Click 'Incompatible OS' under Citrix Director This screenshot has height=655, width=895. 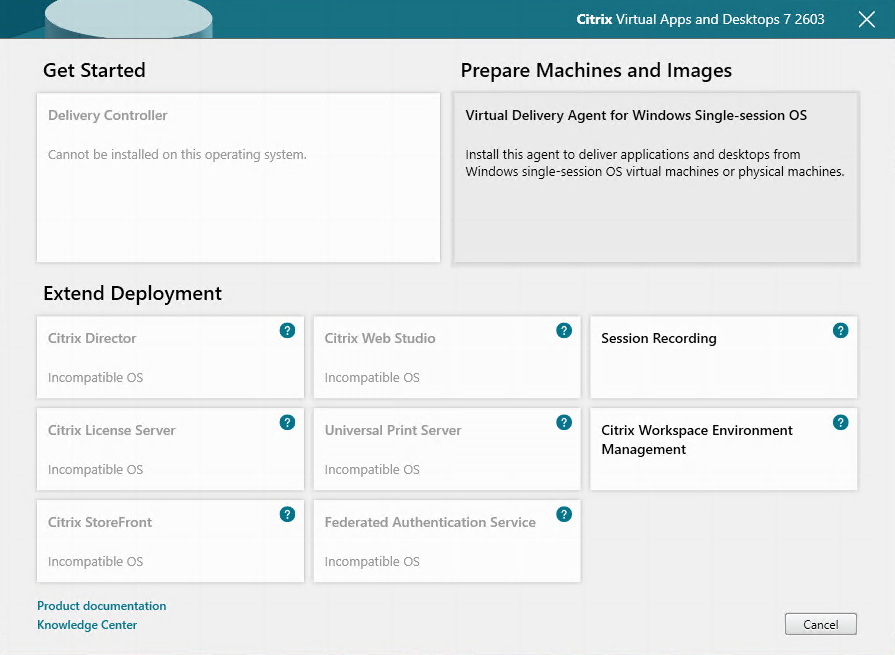point(95,378)
